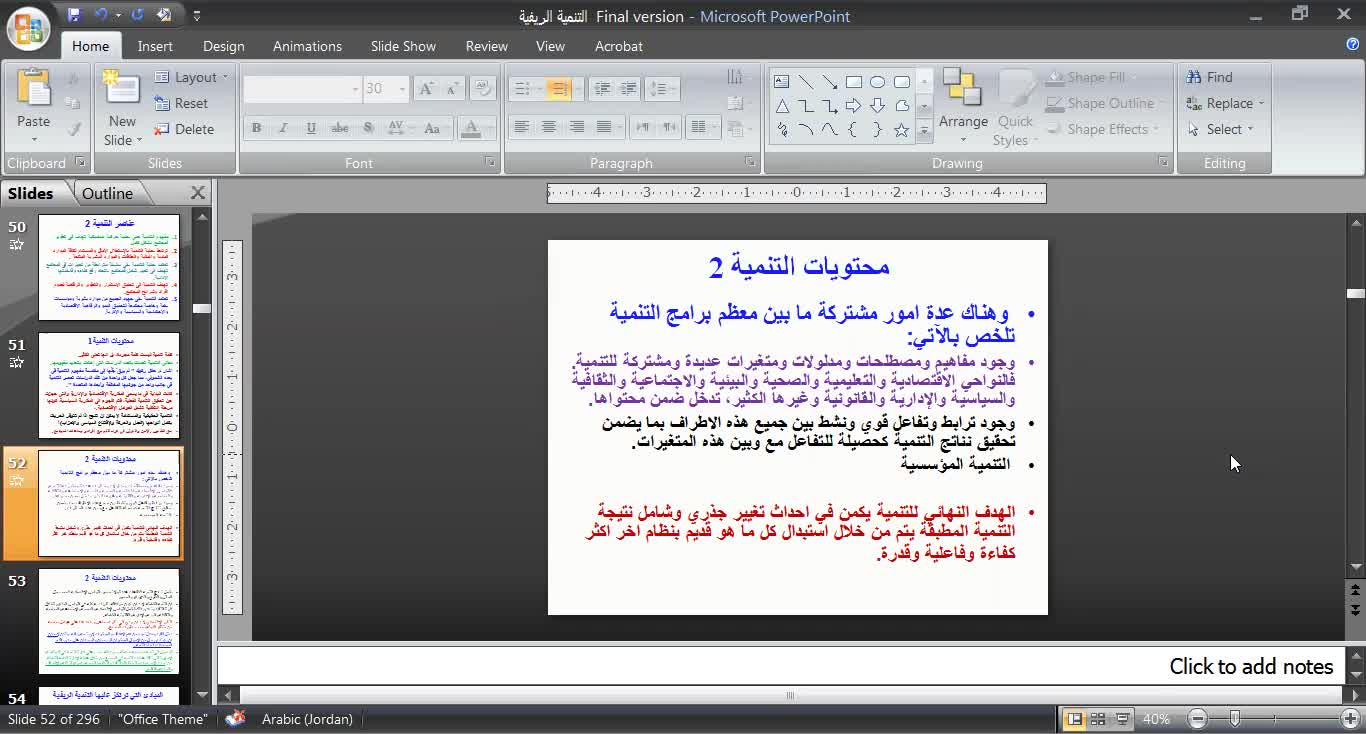1366x734 pixels.
Task: Center-align the paragraph text
Action: [548, 127]
